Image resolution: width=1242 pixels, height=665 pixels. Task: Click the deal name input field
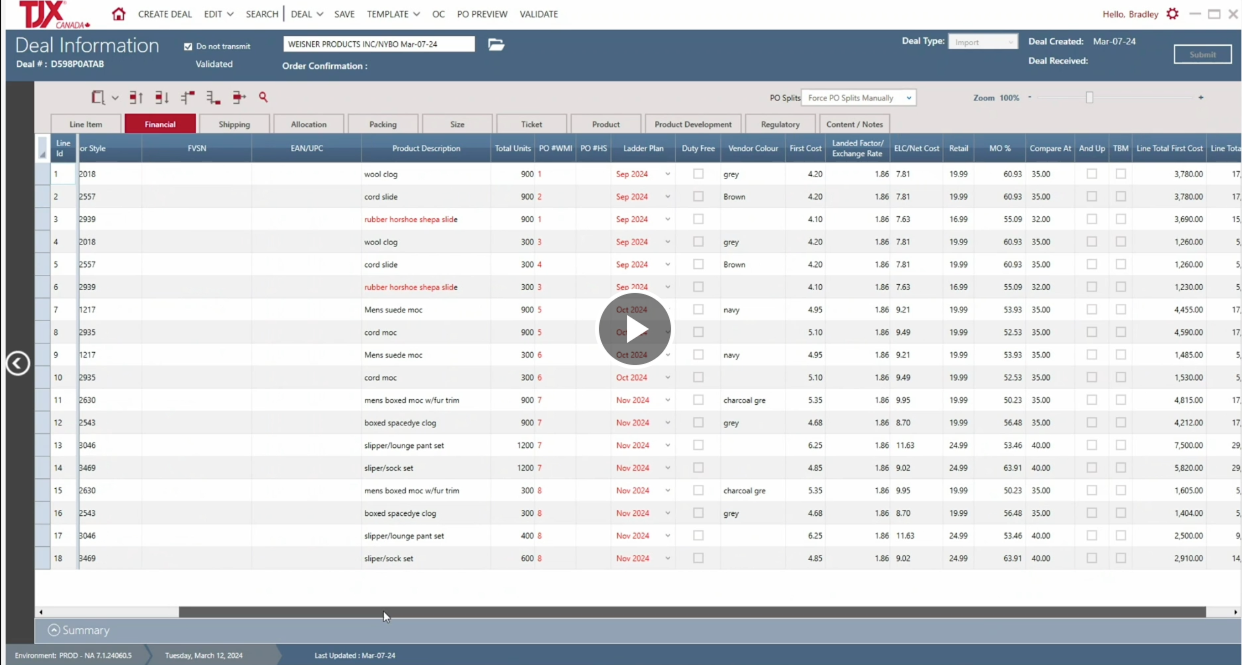(x=379, y=44)
